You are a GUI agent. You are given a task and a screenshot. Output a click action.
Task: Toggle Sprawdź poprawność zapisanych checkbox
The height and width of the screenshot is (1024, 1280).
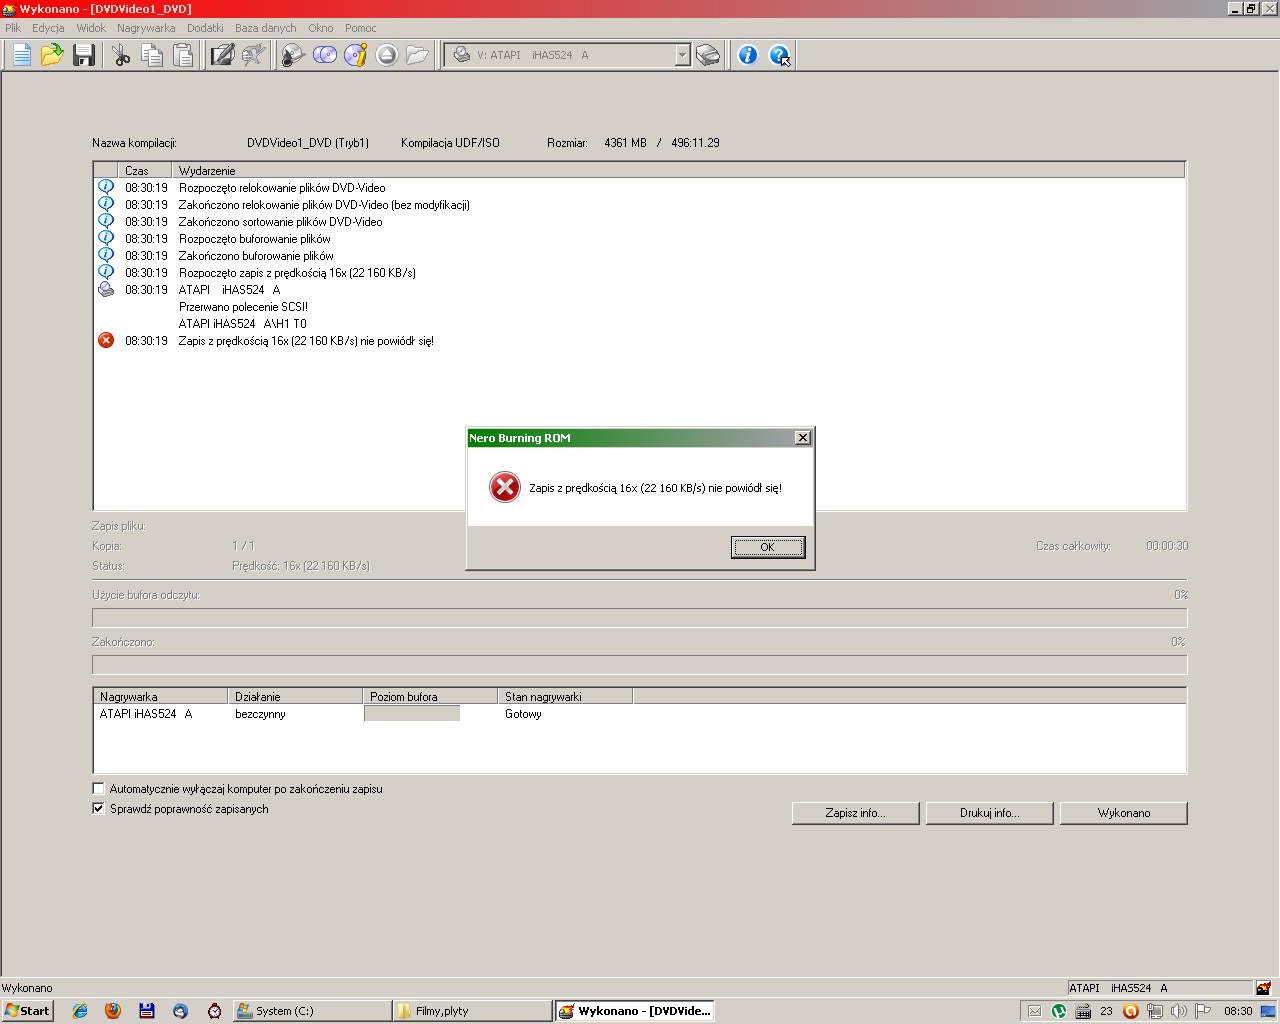coord(98,809)
